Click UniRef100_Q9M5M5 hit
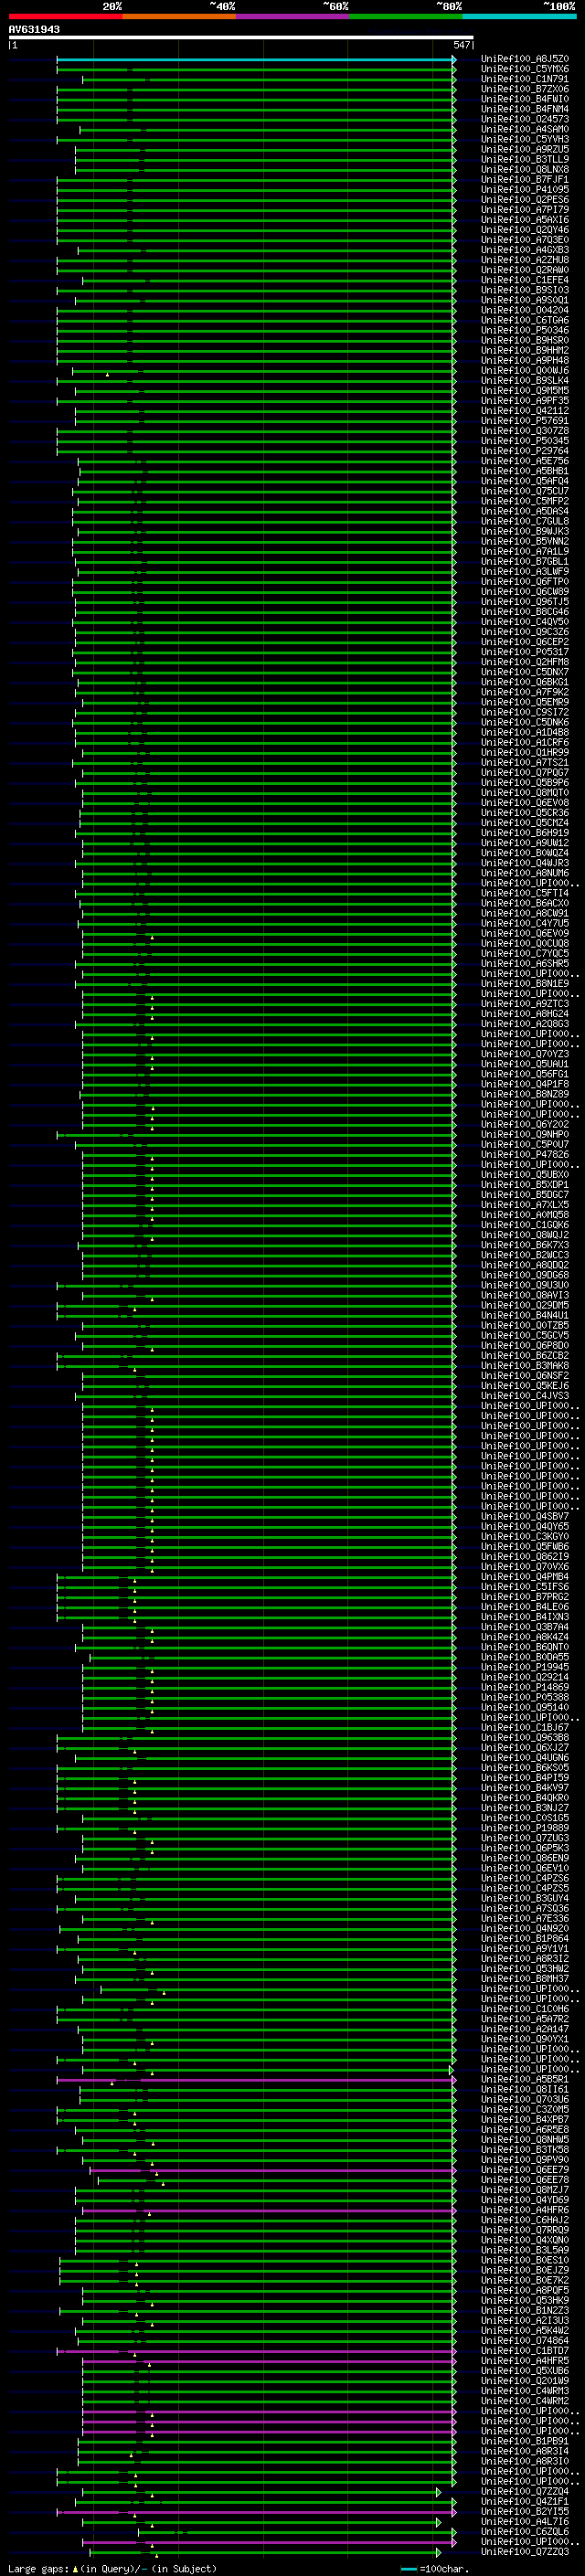The image size is (585, 2576). 525,391
